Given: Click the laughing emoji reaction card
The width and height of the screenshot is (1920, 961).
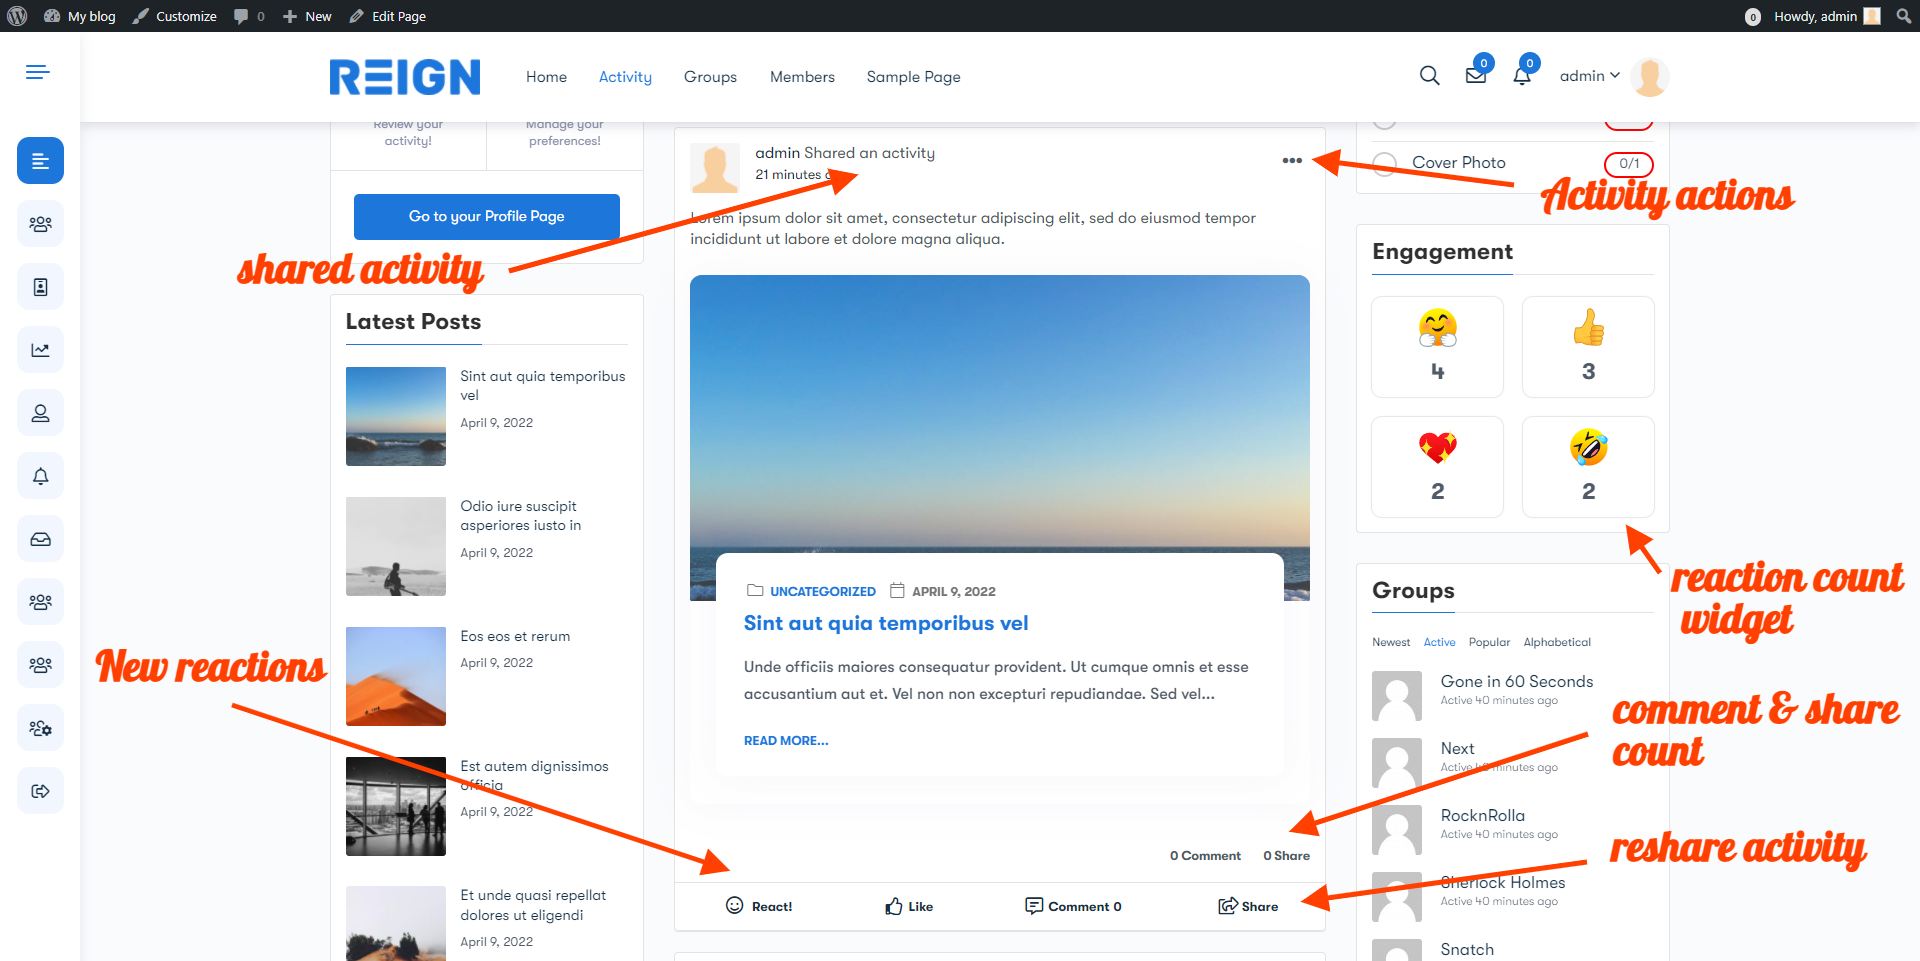Looking at the screenshot, I should 1588,467.
